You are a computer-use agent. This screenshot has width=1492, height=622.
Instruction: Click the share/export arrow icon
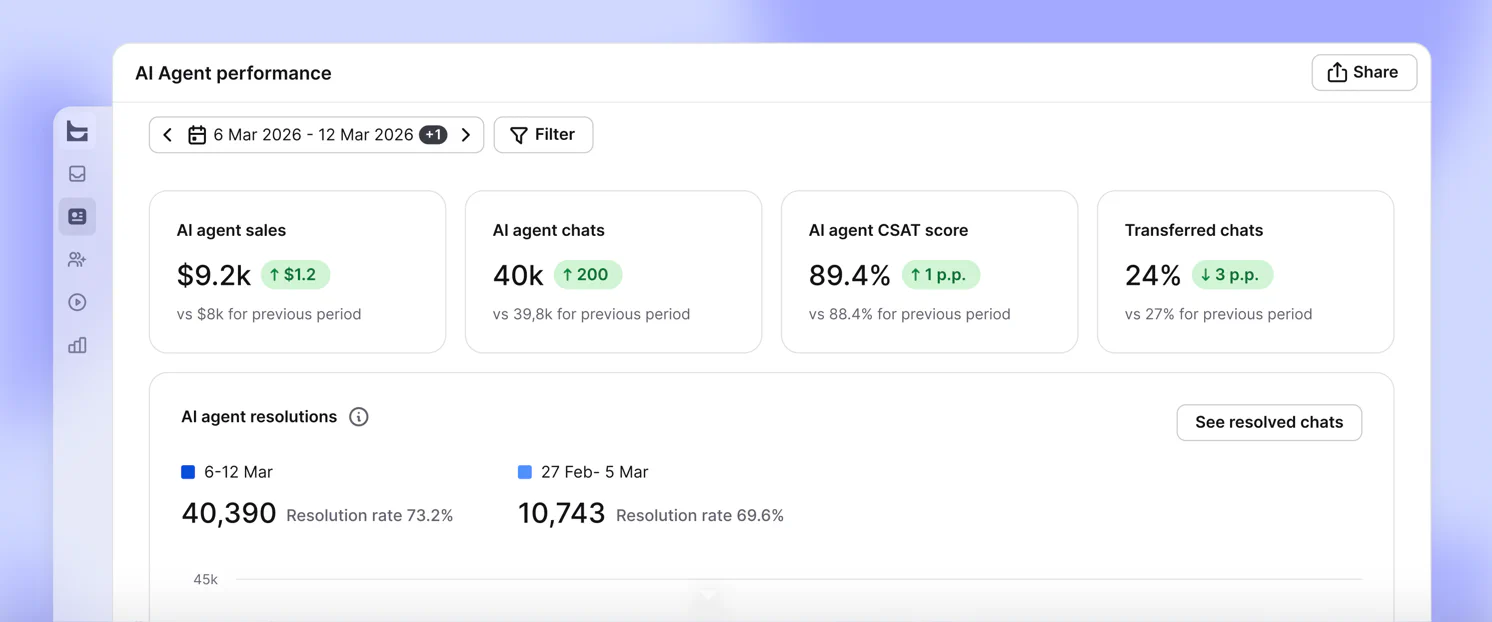click(1337, 72)
